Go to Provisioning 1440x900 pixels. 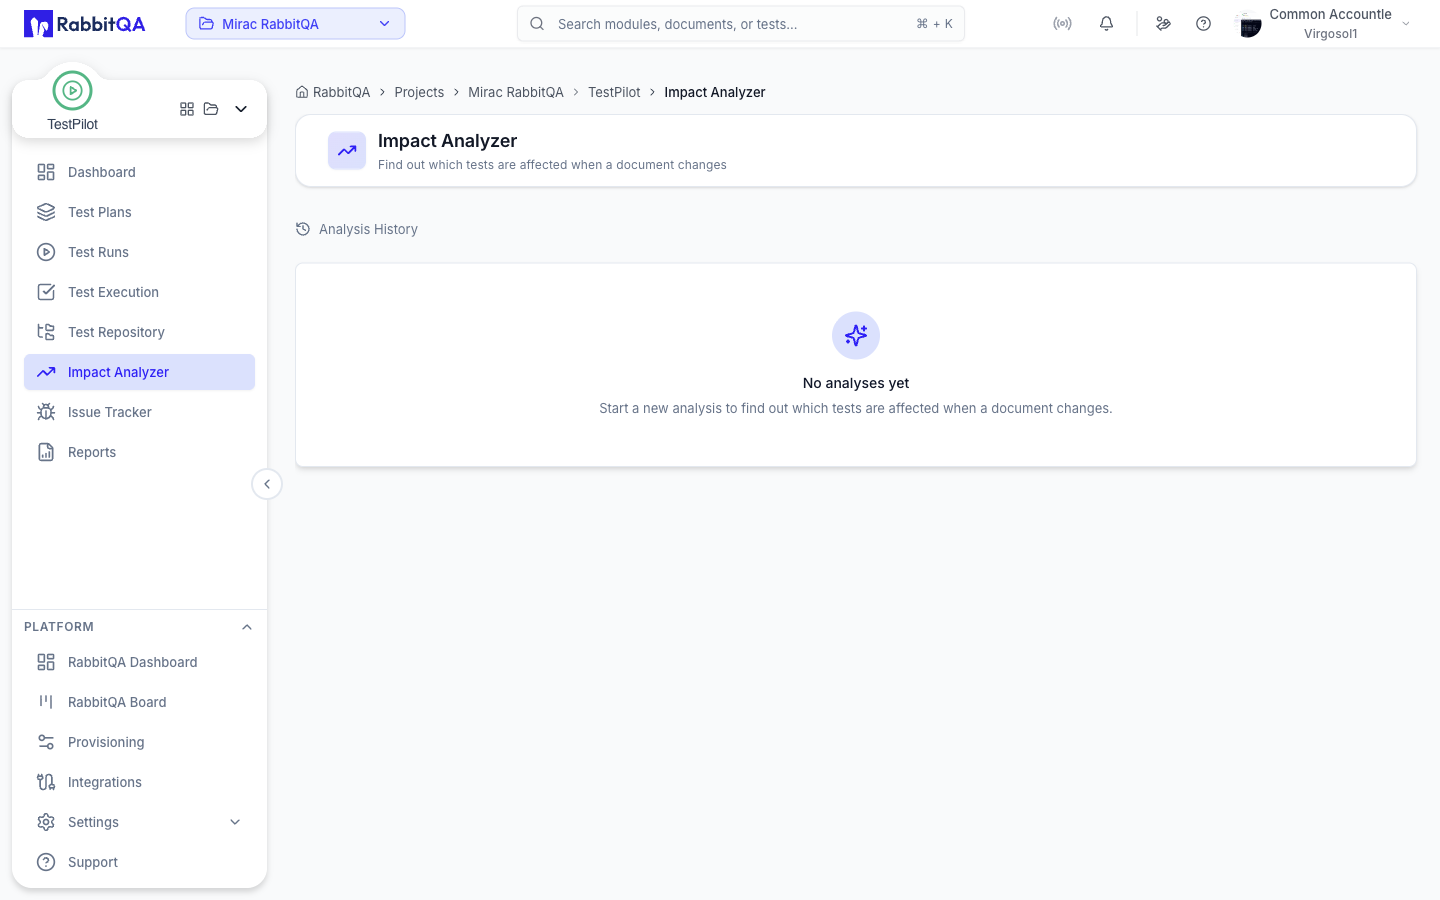[x=139, y=742]
